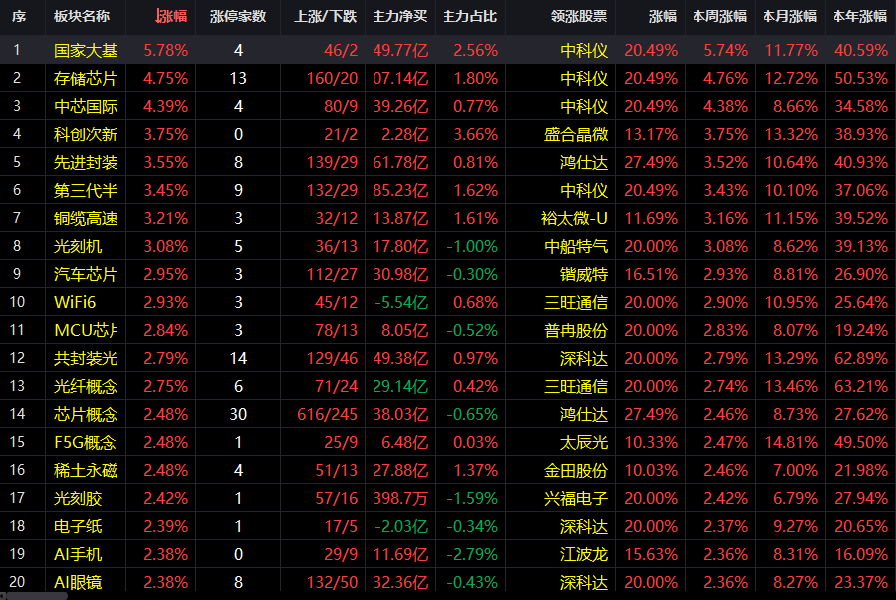The image size is (896, 600).
Task: Open sector 电子纸
Action: tap(78, 526)
